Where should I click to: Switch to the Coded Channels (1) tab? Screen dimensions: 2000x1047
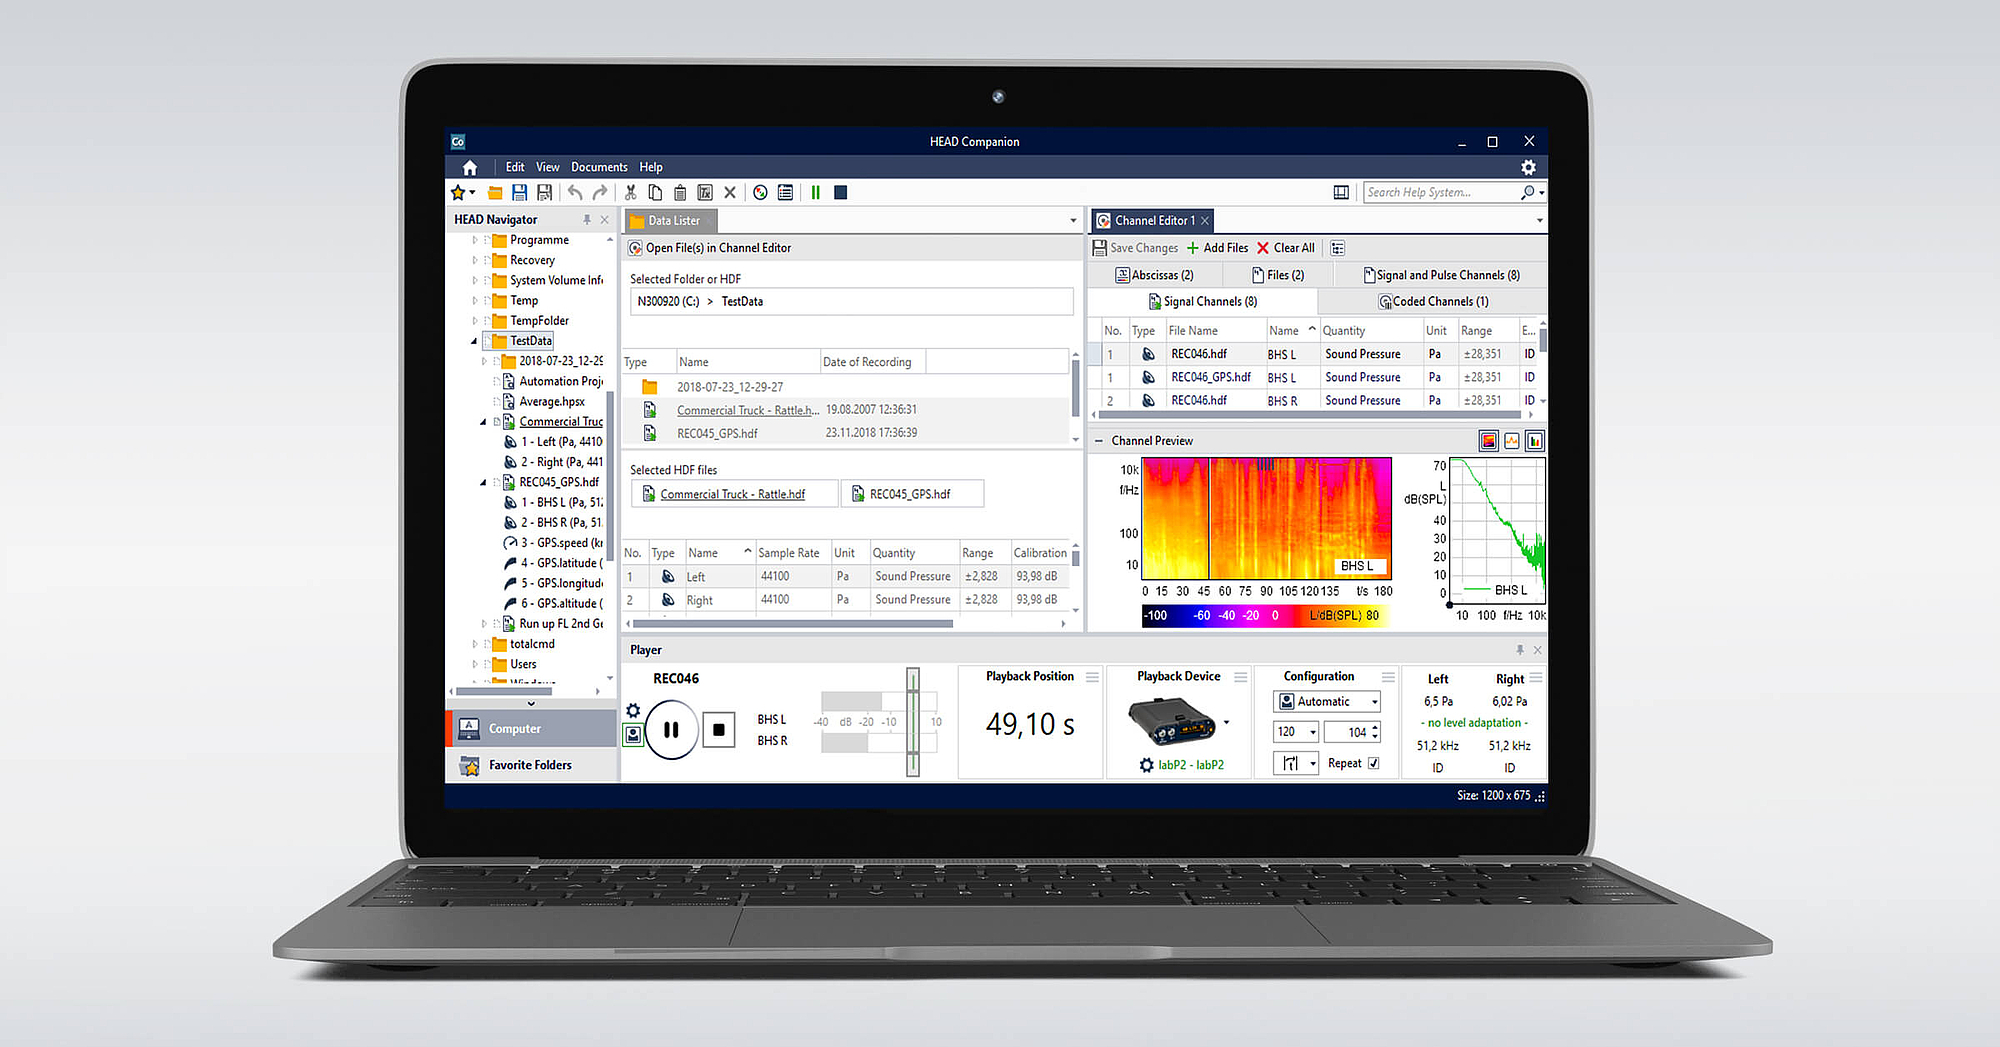(1434, 301)
